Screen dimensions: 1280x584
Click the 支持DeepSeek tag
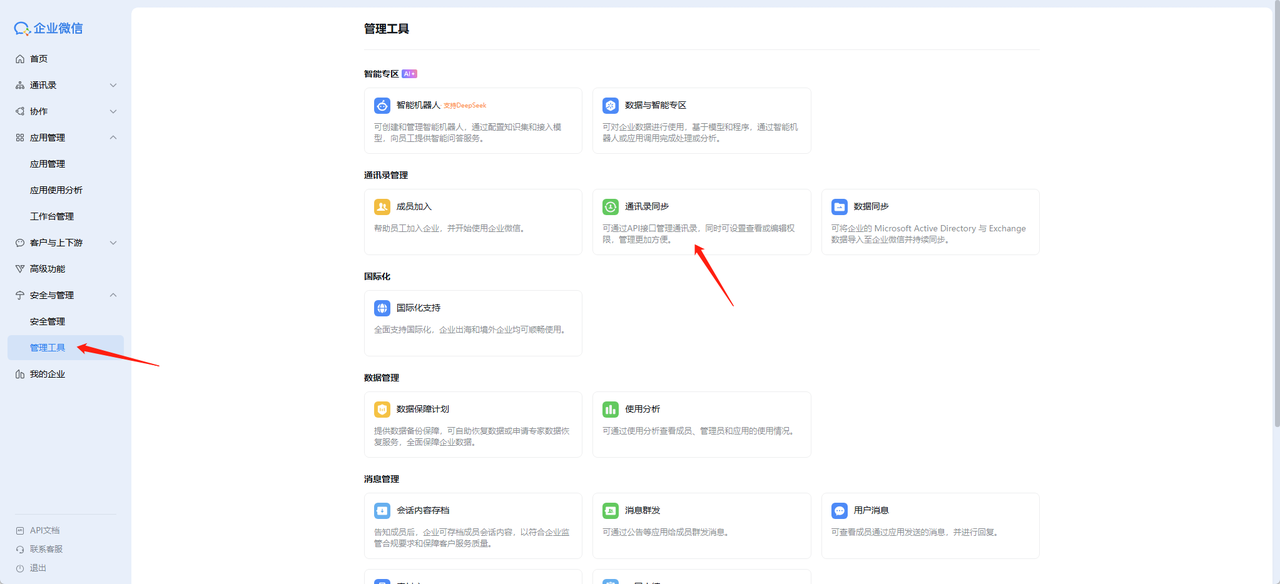(x=464, y=105)
